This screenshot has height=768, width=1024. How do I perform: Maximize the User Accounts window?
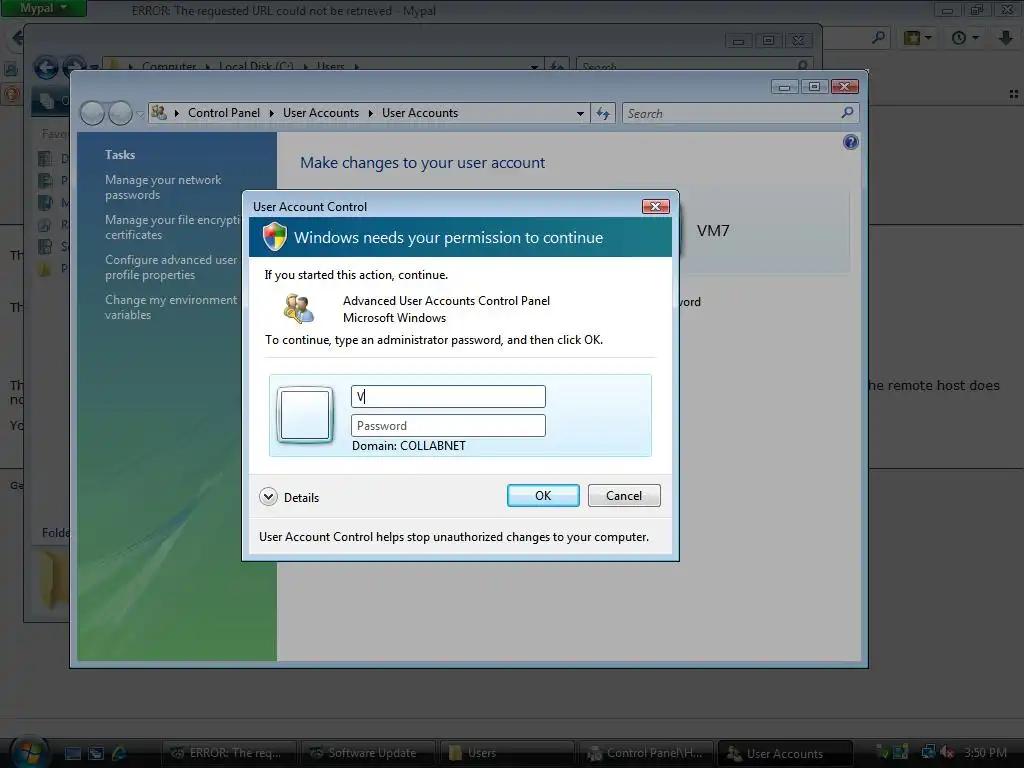(x=814, y=87)
